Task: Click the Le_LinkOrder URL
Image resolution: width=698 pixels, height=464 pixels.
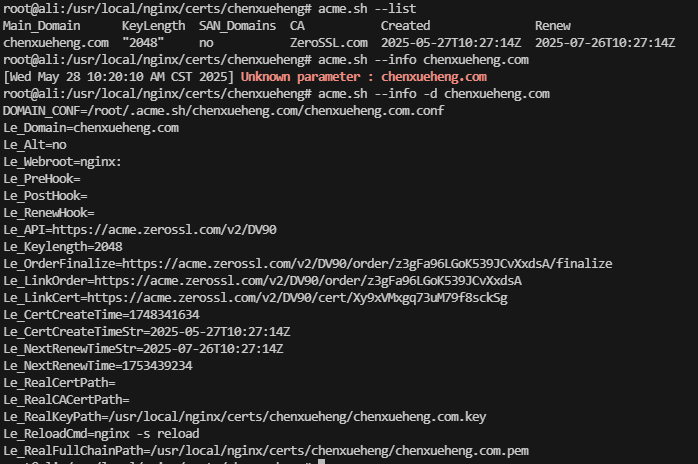Action: (x=308, y=281)
